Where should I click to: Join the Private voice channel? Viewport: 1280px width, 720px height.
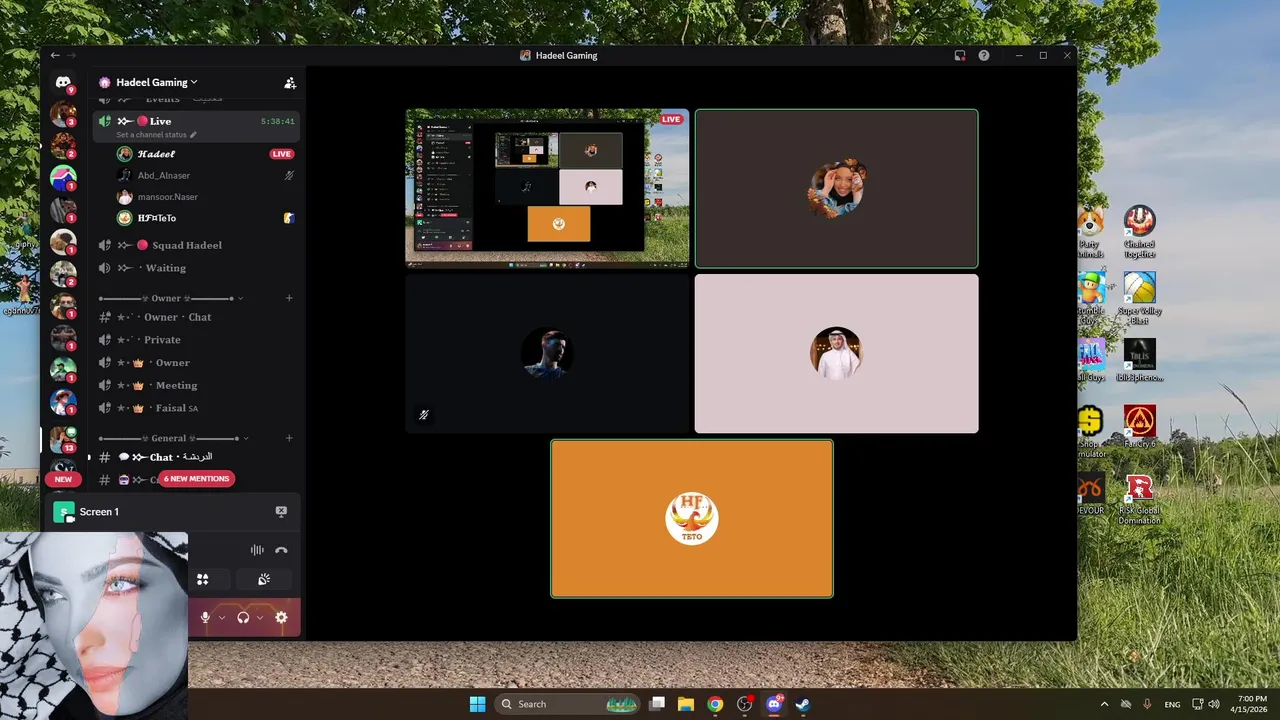[196, 340]
